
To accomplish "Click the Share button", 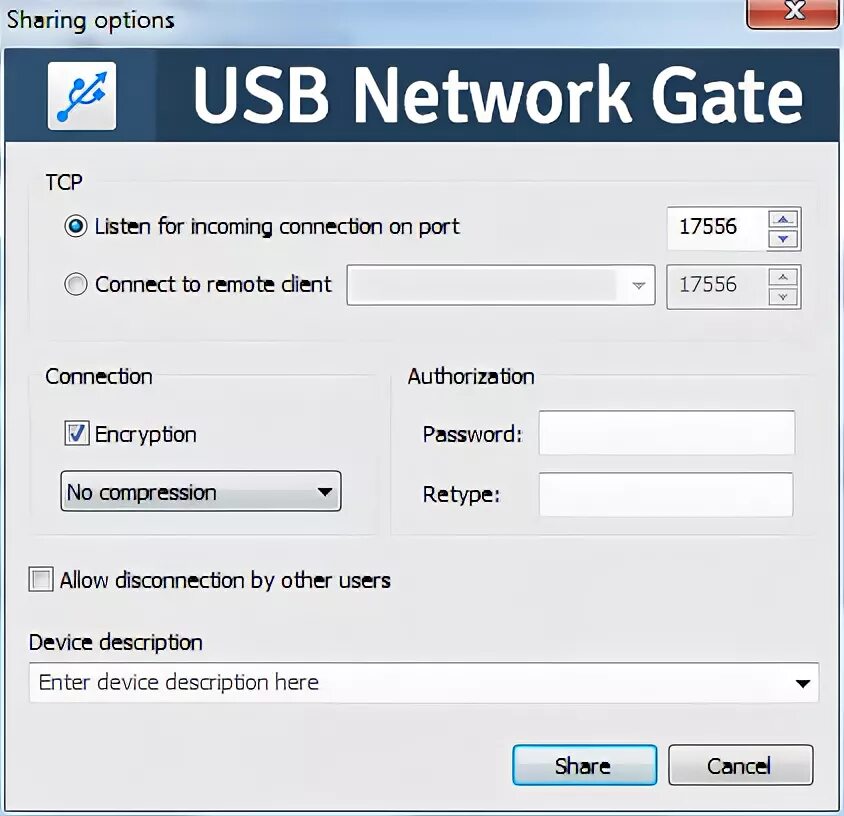I will [x=585, y=765].
